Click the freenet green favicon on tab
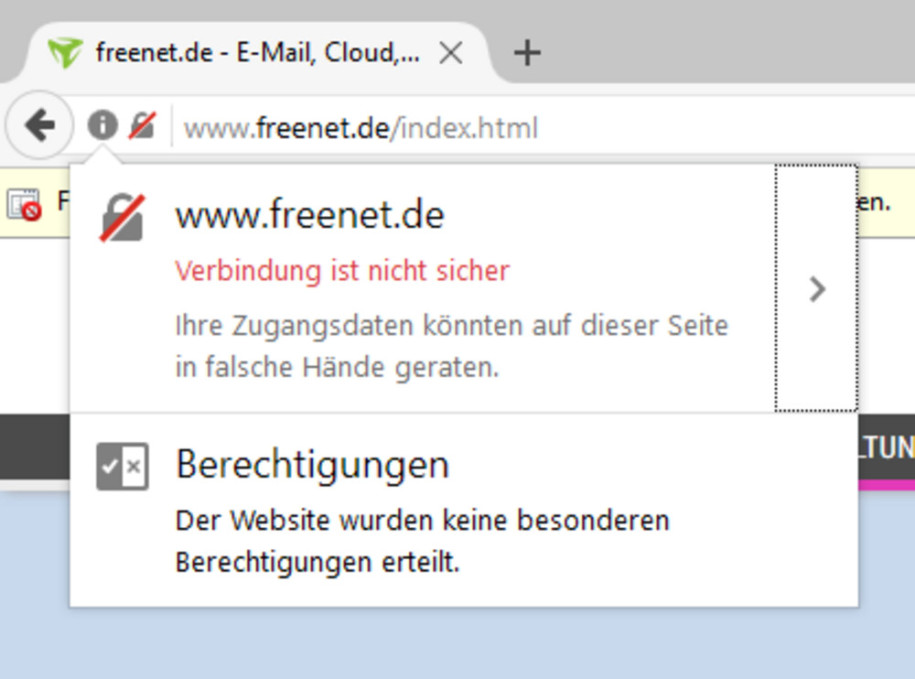Viewport: 915px width, 679px height. (x=64, y=52)
